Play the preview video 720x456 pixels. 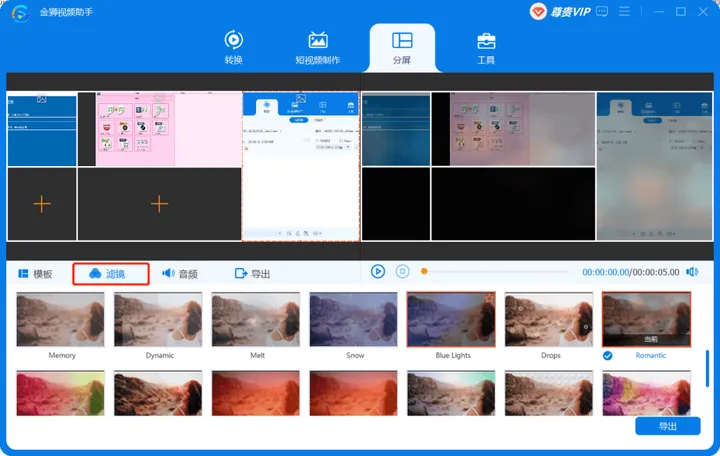[x=378, y=271]
